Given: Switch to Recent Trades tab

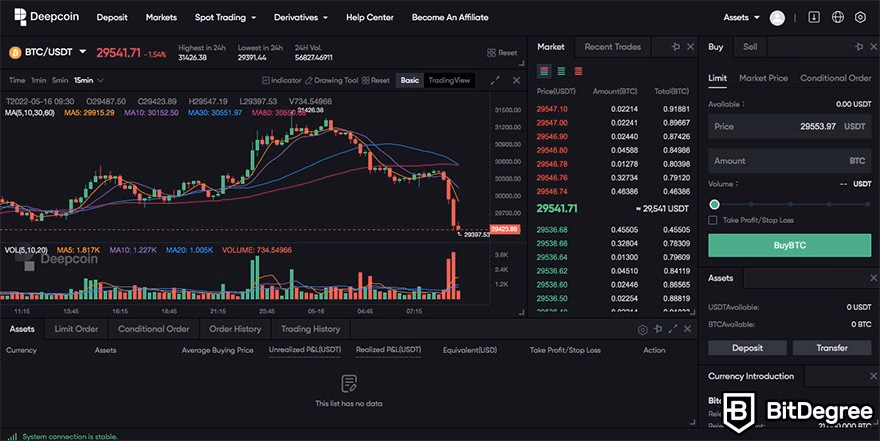Looking at the screenshot, I should [612, 47].
